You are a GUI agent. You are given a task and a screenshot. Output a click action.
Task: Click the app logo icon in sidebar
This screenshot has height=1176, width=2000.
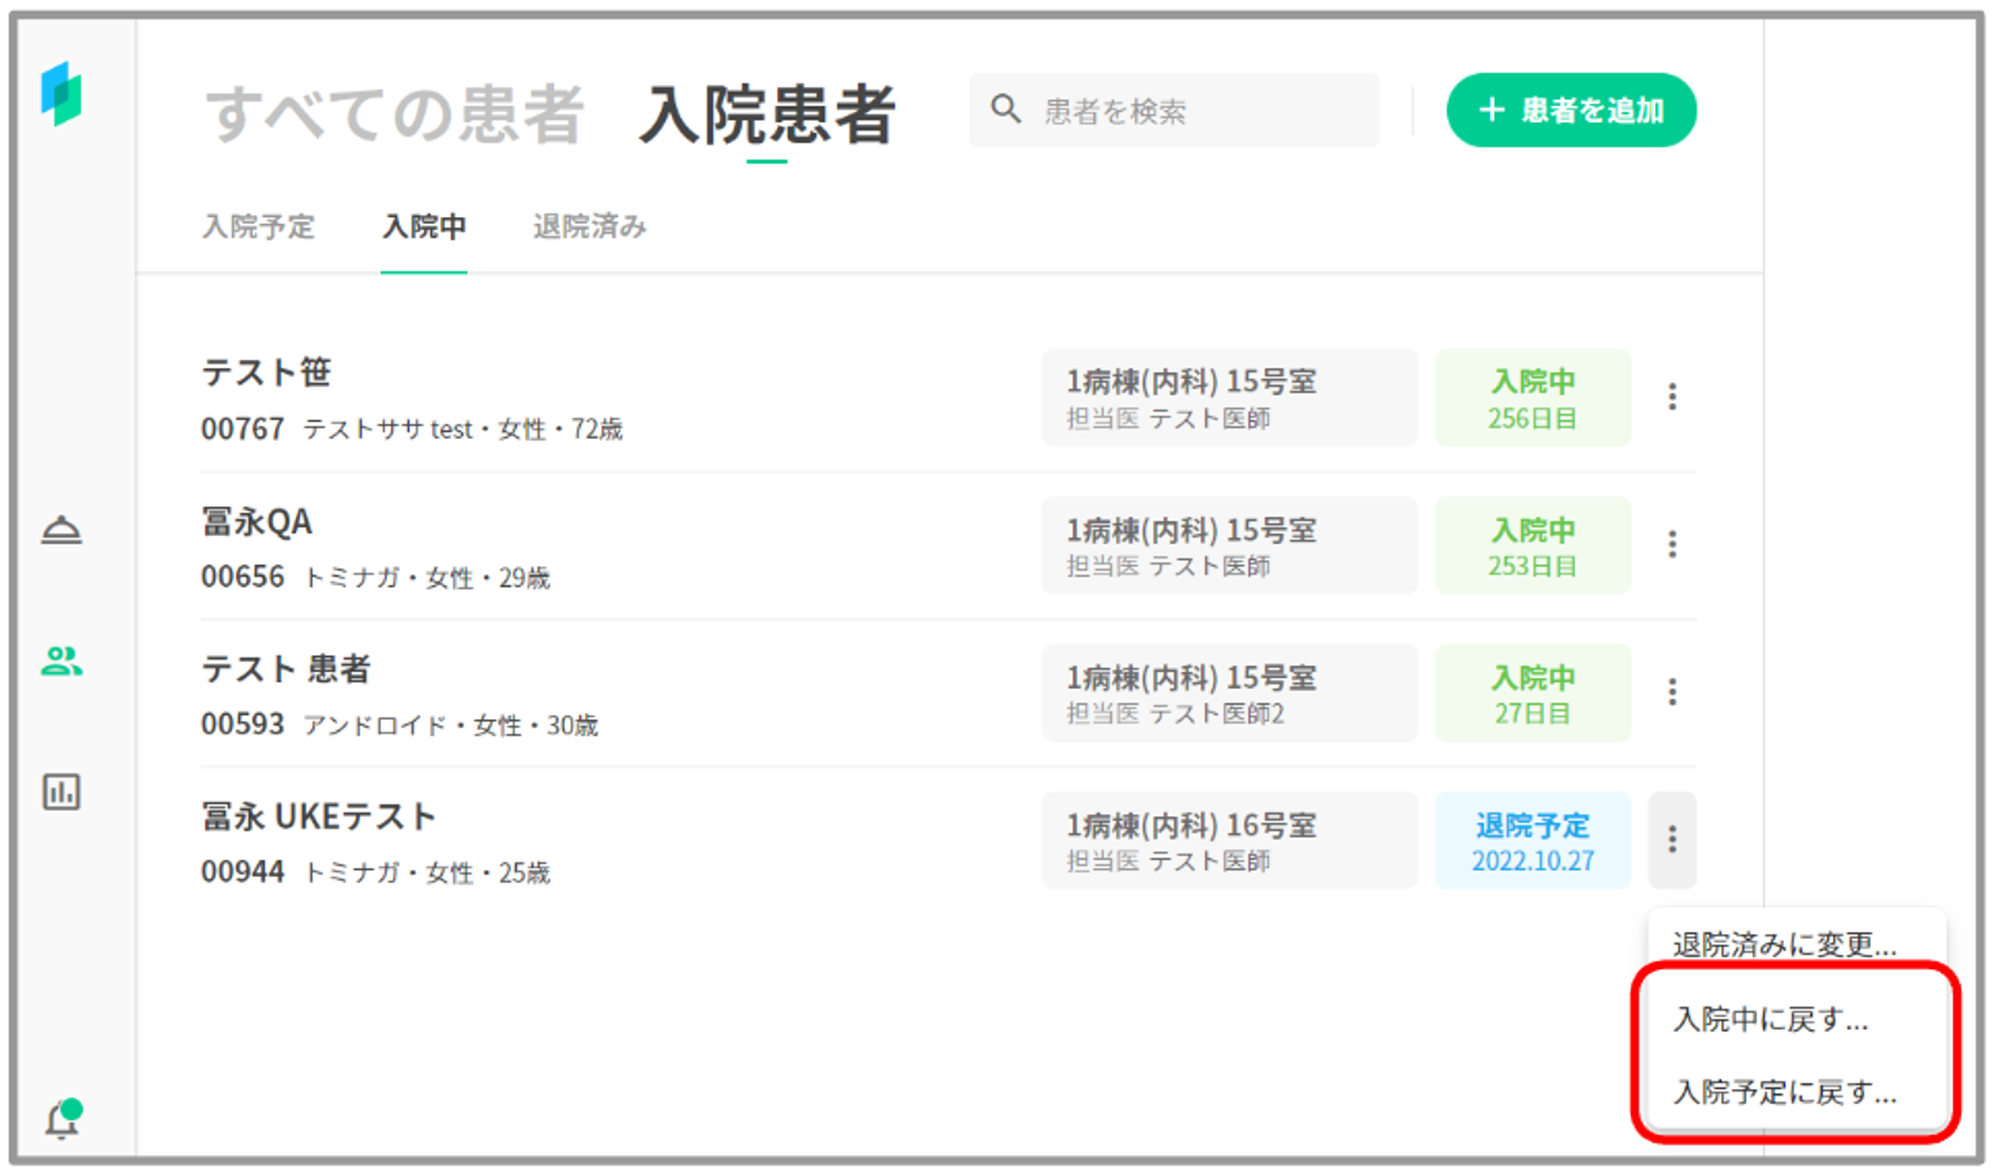pos(61,93)
